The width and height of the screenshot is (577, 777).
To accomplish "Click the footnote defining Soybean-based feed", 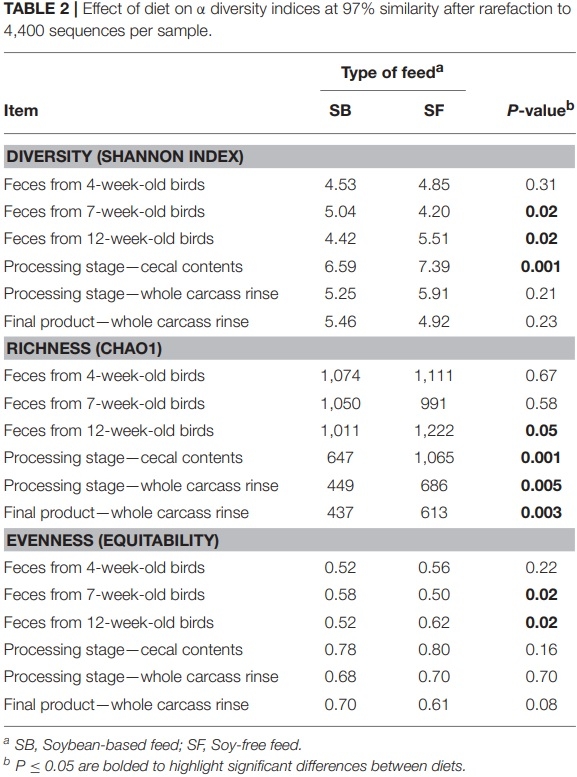I will 153,744.
